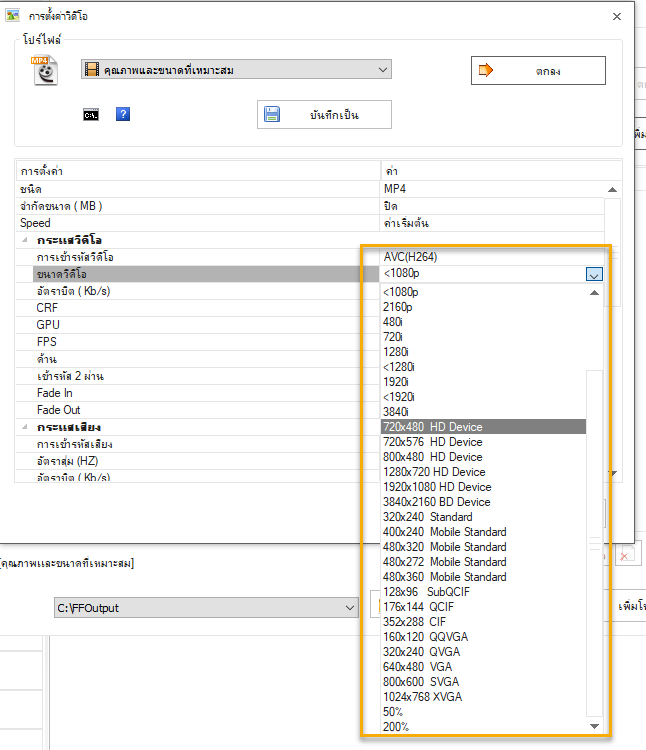Pick the 2160p video size option
This screenshot has height=750, width=646.
(x=397, y=307)
